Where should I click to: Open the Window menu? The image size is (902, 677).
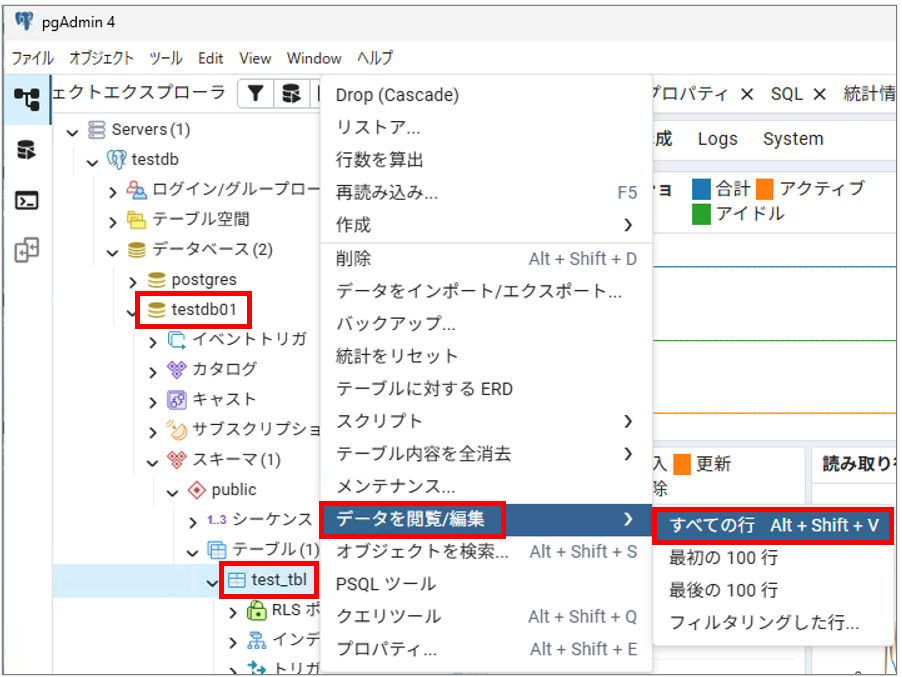(x=314, y=58)
